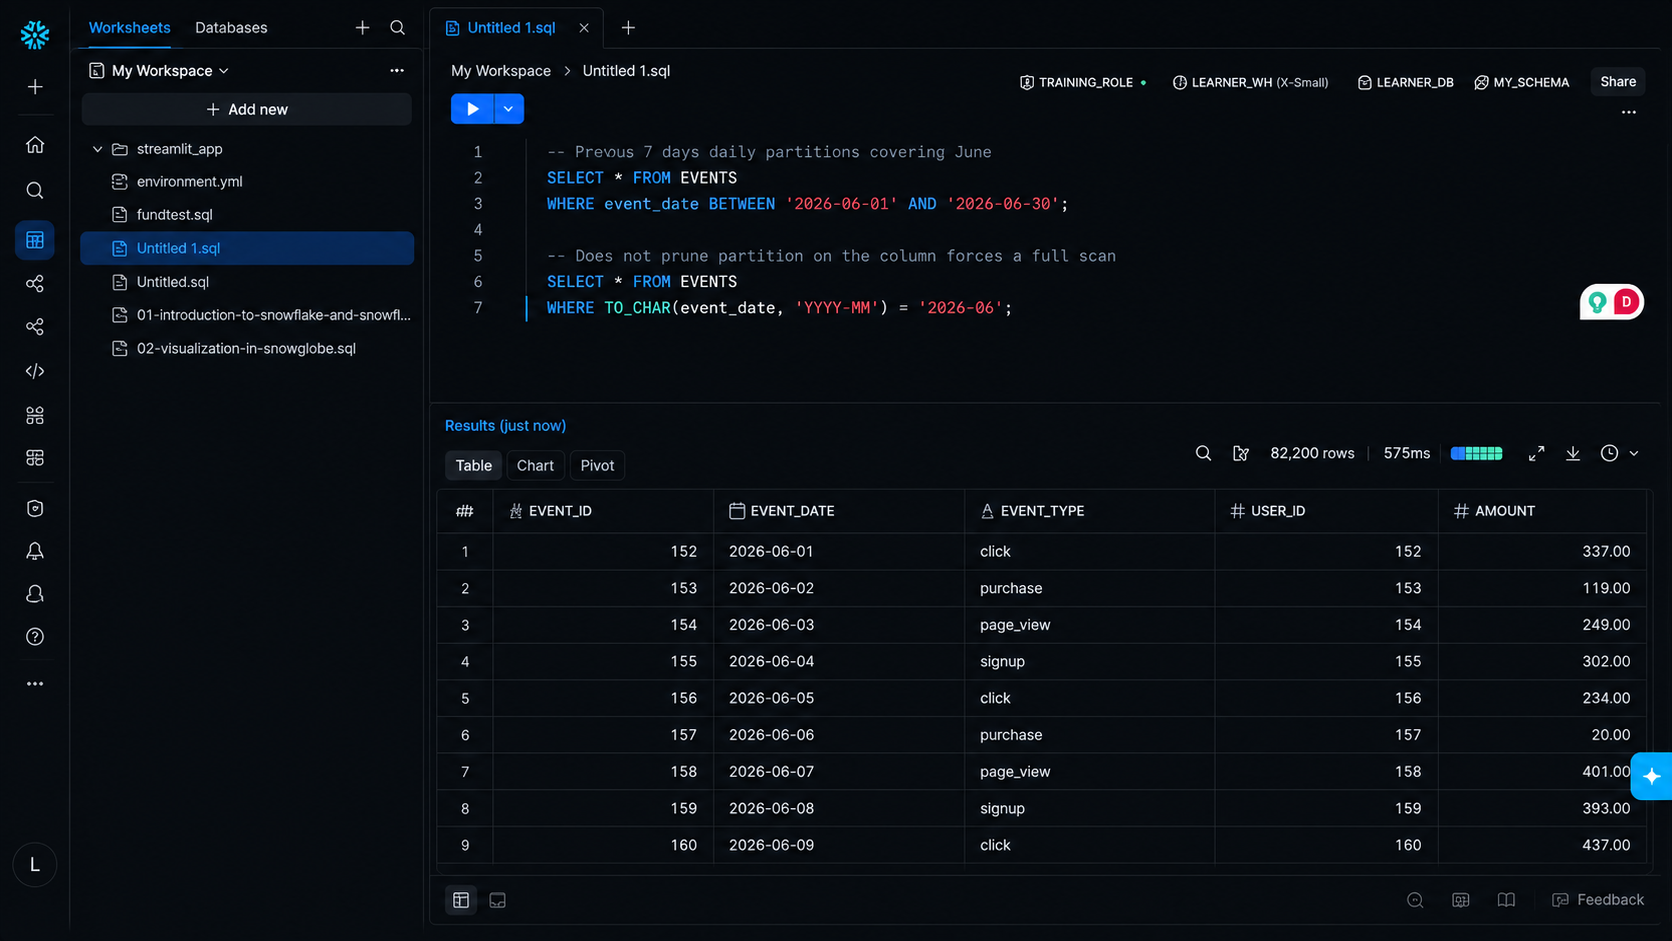Click the Feedback link
The width and height of the screenshot is (1672, 941).
1598,900
